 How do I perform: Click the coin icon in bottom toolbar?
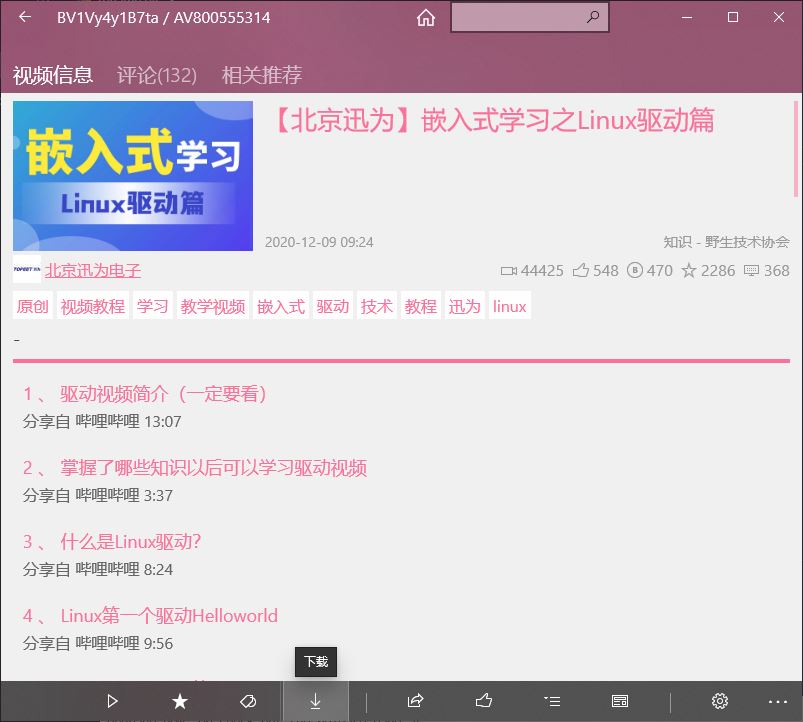coord(248,701)
